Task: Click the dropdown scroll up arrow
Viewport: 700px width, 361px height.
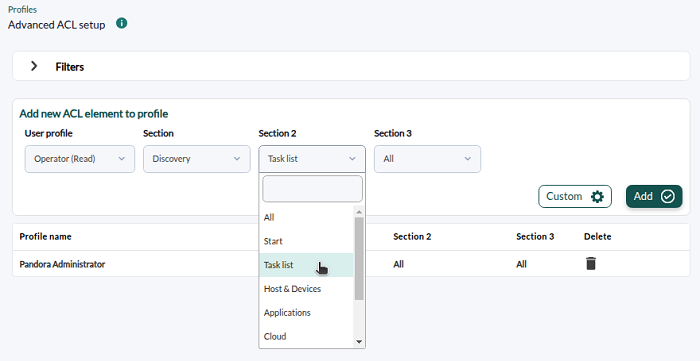Action: 359,212
